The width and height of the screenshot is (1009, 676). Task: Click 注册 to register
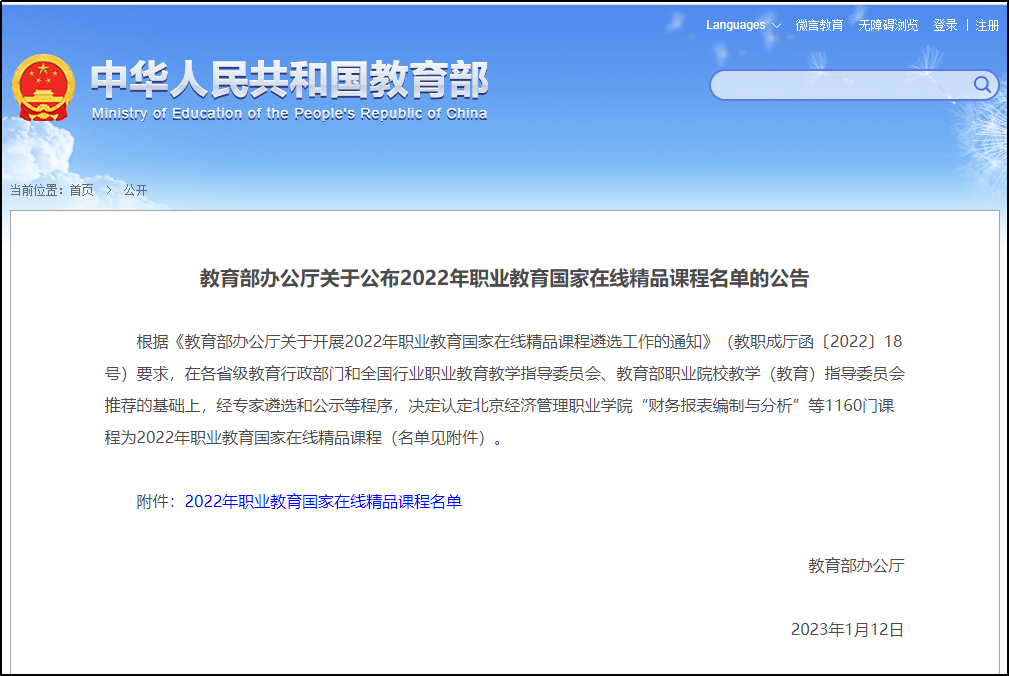tap(987, 25)
